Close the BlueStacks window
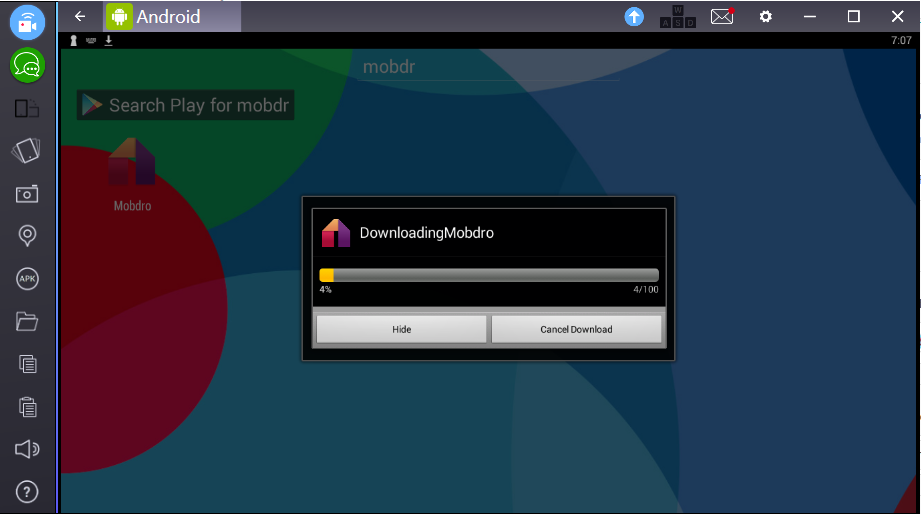This screenshot has width=921, height=514. point(898,16)
